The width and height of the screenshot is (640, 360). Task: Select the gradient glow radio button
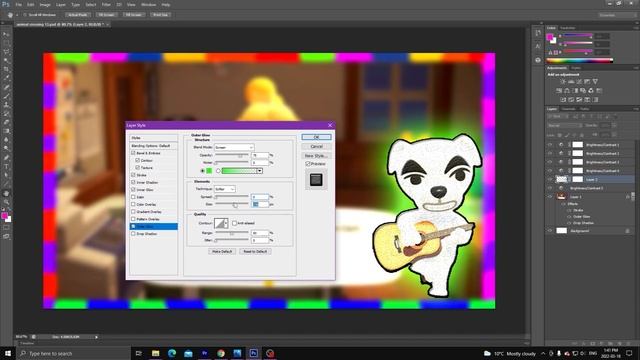tap(218, 171)
